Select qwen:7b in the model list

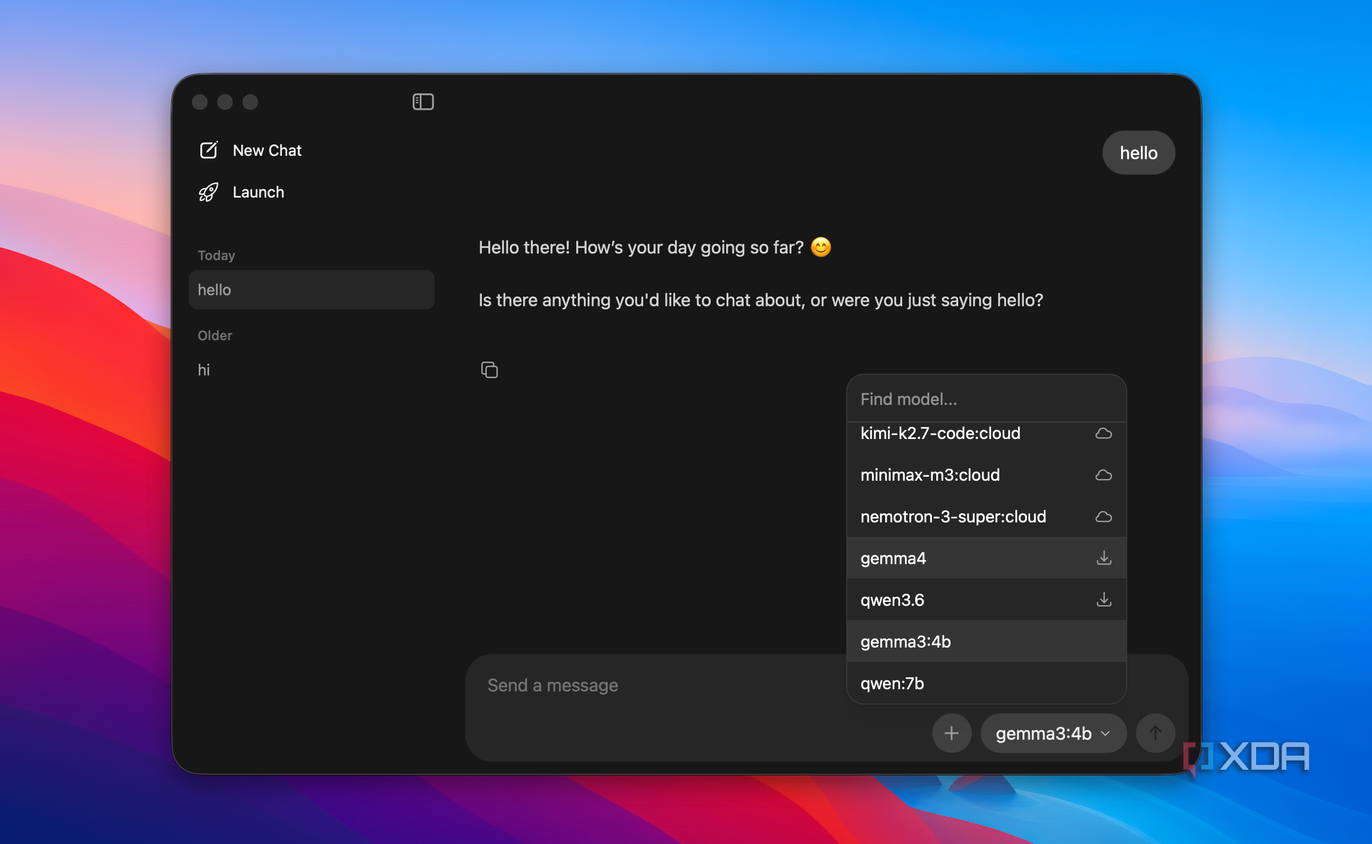(986, 683)
